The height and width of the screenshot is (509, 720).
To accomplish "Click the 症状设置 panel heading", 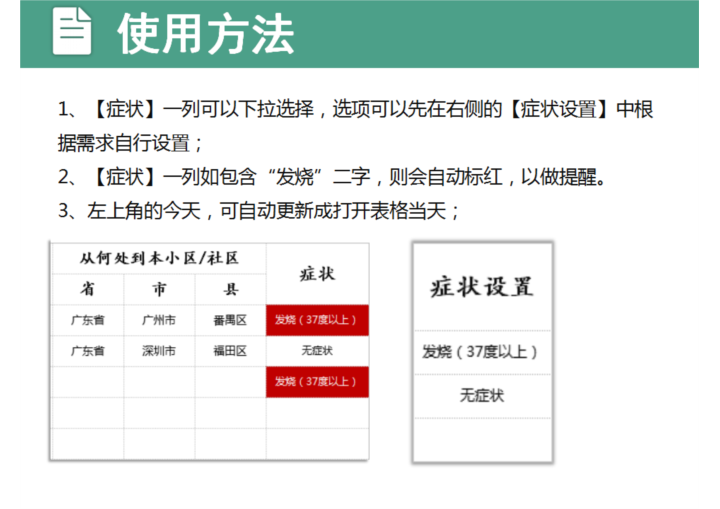I will click(x=482, y=287).
